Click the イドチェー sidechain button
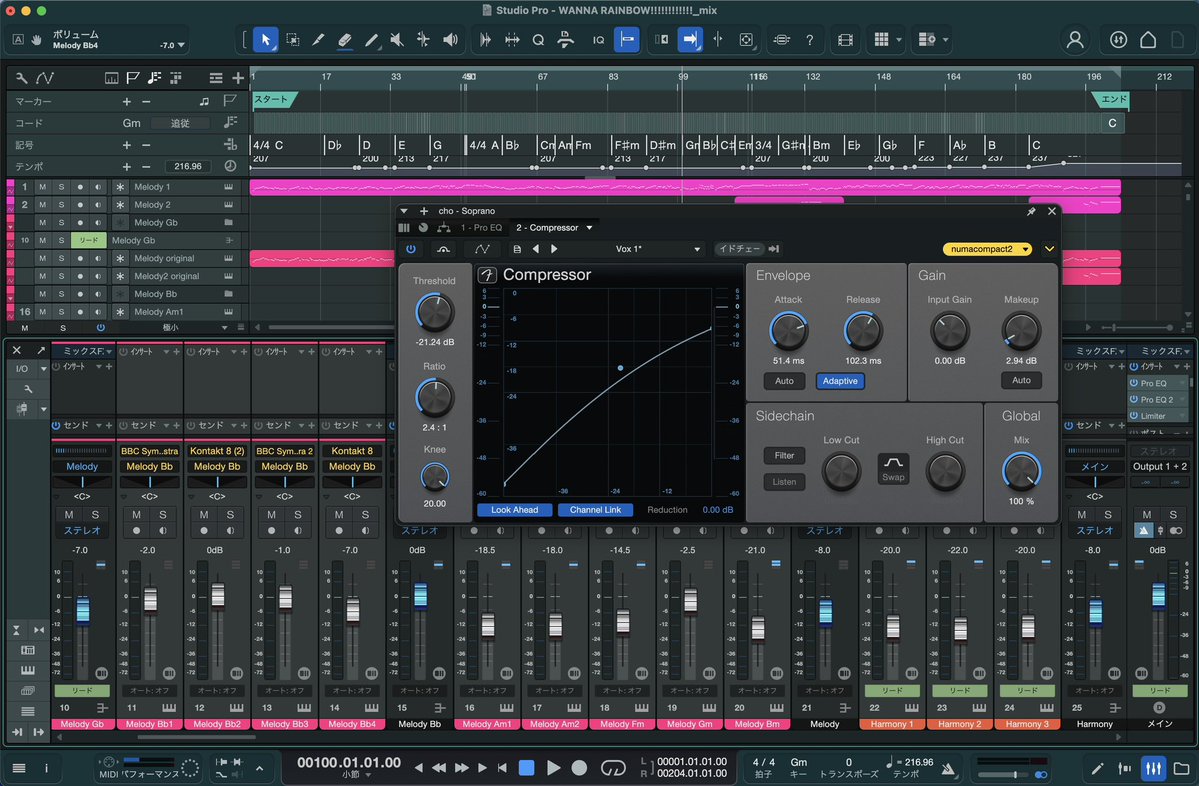The height and width of the screenshot is (786, 1199). click(739, 249)
